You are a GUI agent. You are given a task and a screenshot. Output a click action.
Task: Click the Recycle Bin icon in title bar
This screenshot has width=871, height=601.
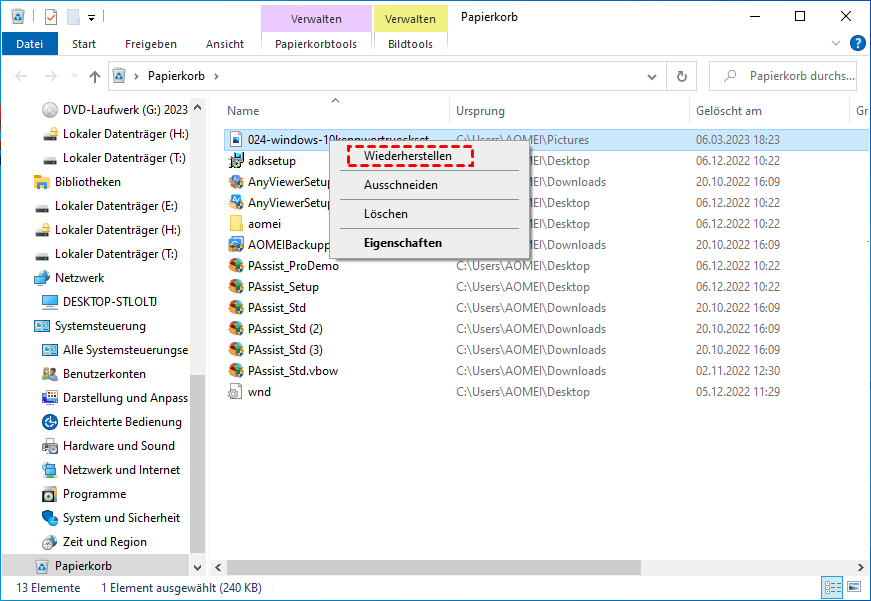[x=18, y=17]
